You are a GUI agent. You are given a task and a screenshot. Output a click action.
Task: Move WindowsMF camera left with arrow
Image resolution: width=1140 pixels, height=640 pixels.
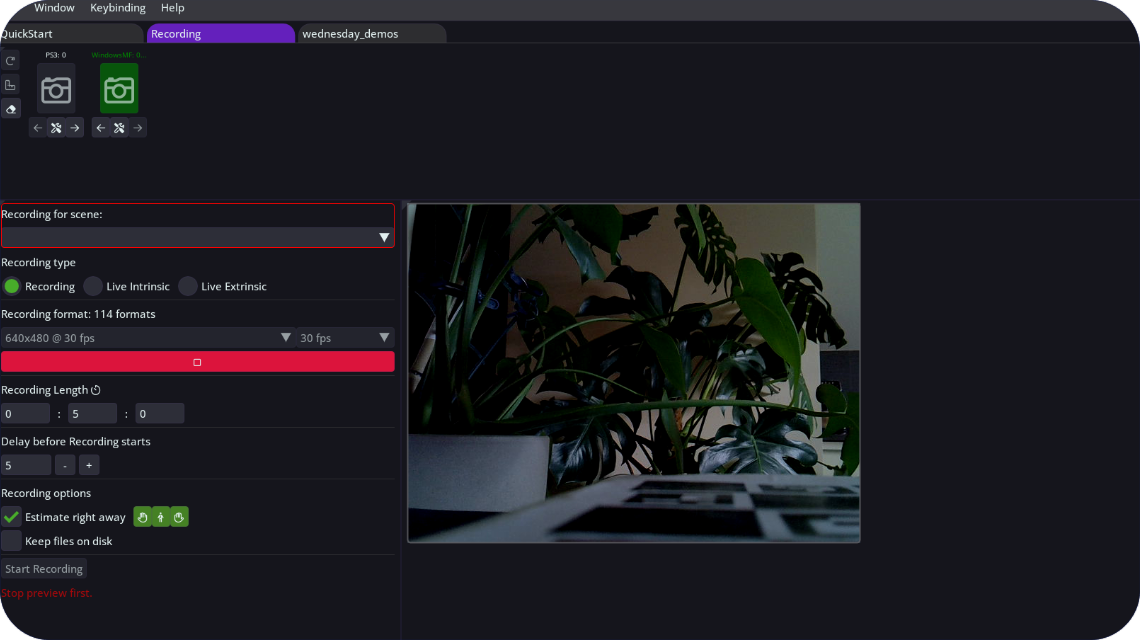100,128
